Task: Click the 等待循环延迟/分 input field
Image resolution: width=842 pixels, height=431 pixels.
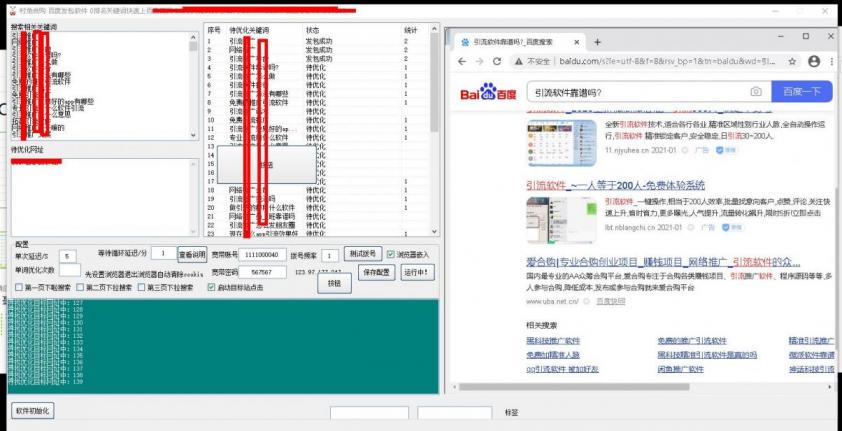Action: pos(164,253)
